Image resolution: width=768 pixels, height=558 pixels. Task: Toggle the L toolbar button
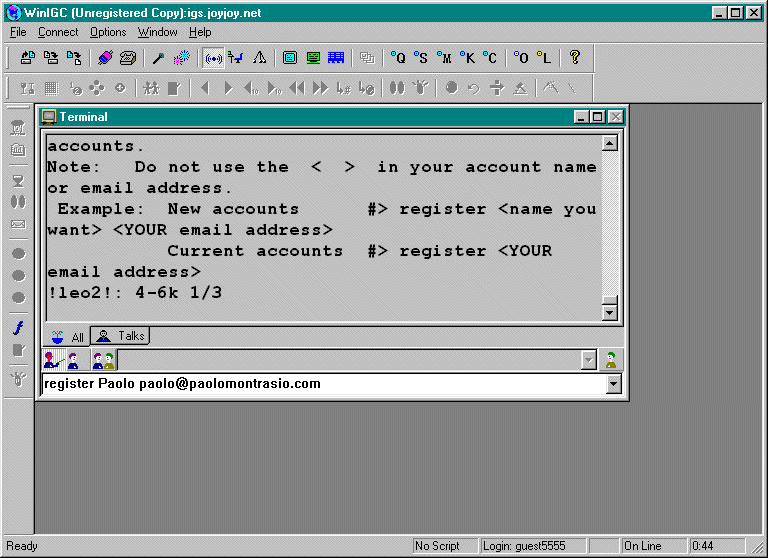click(544, 58)
